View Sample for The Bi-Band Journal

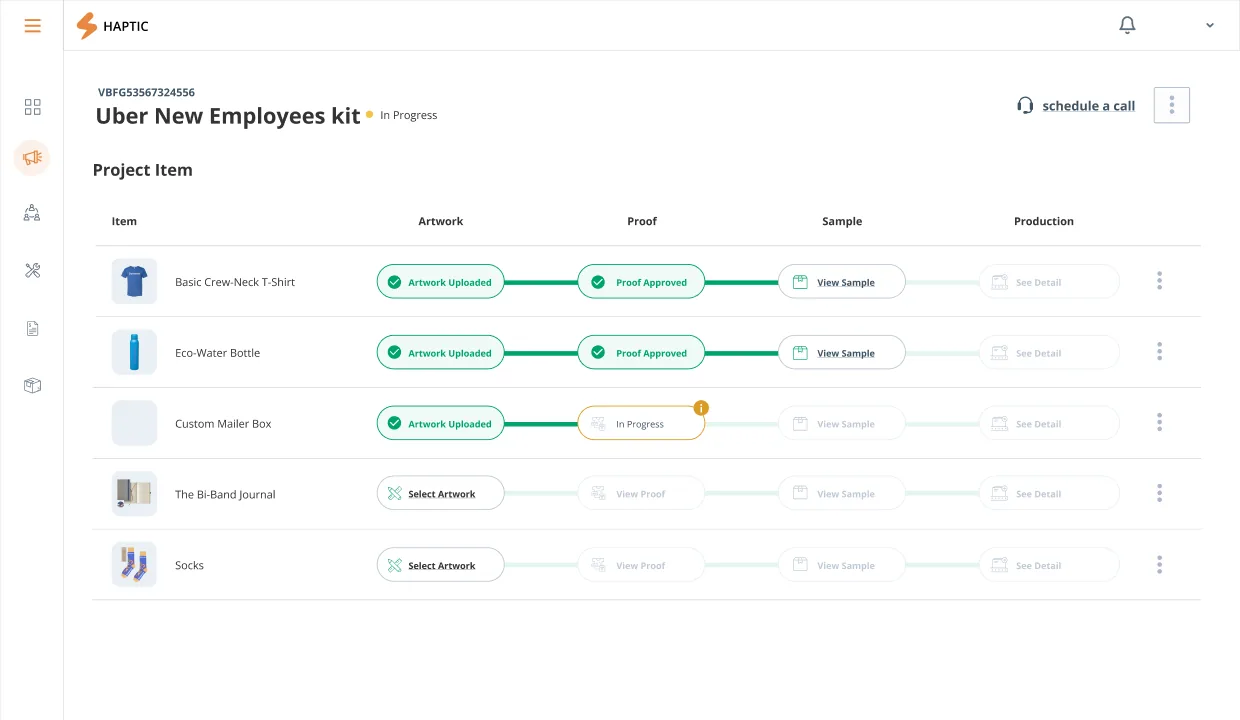pos(842,493)
